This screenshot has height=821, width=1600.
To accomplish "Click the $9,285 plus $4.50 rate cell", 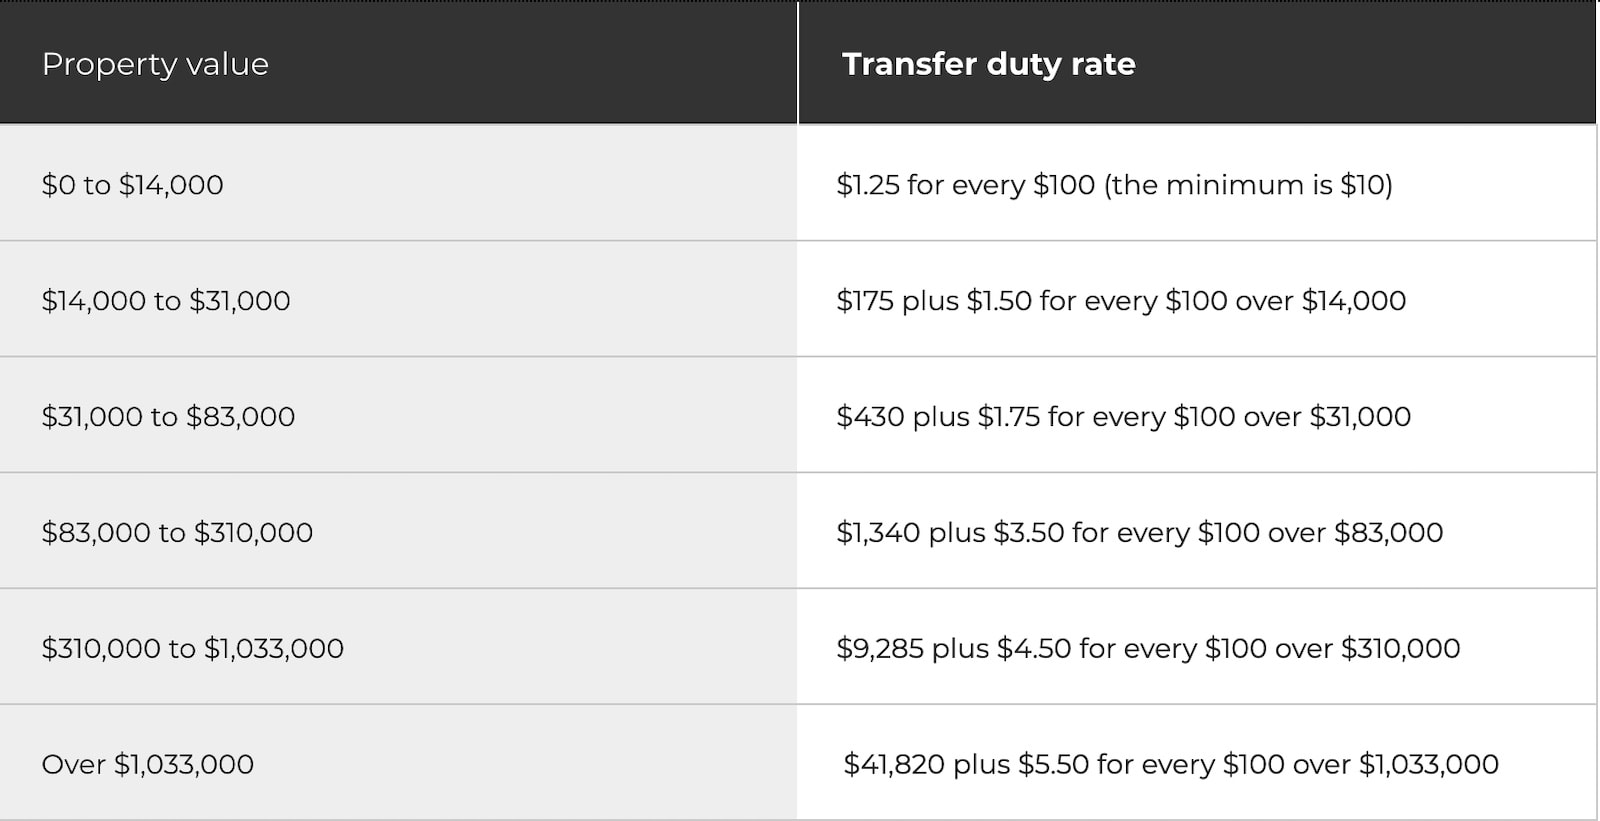I will (x=1197, y=647).
